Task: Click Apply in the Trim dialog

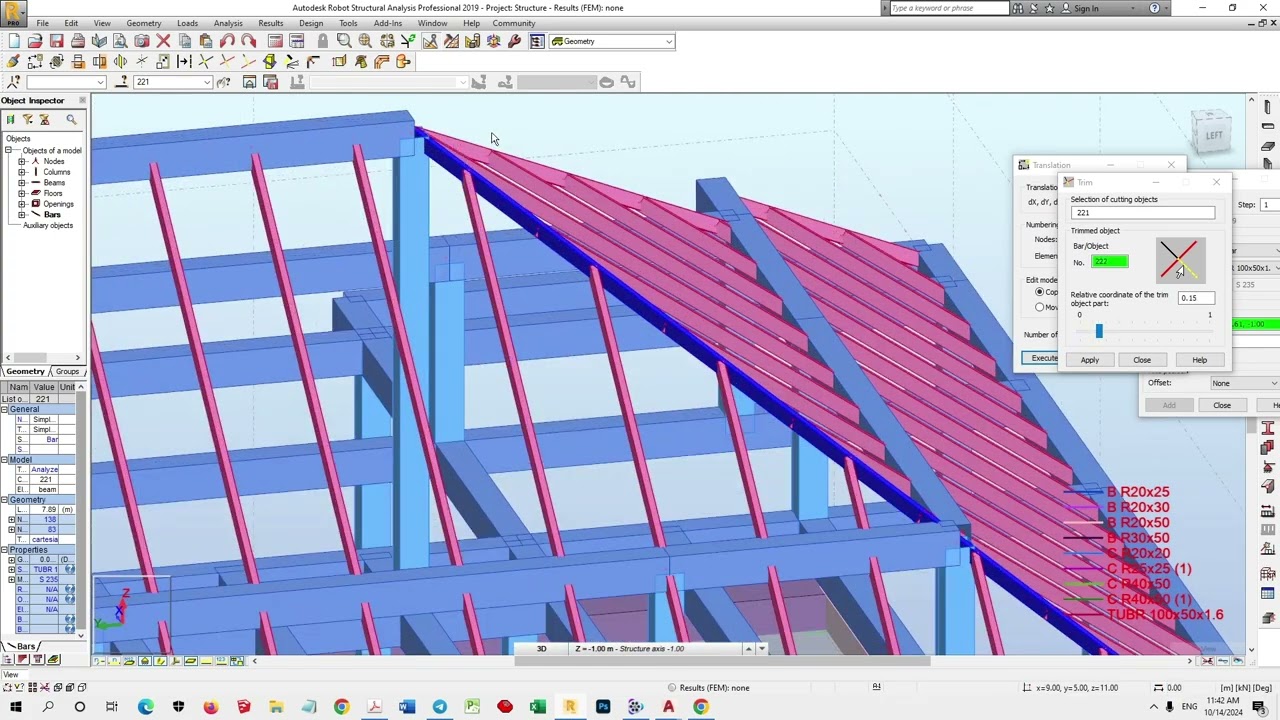Action: tap(1089, 360)
